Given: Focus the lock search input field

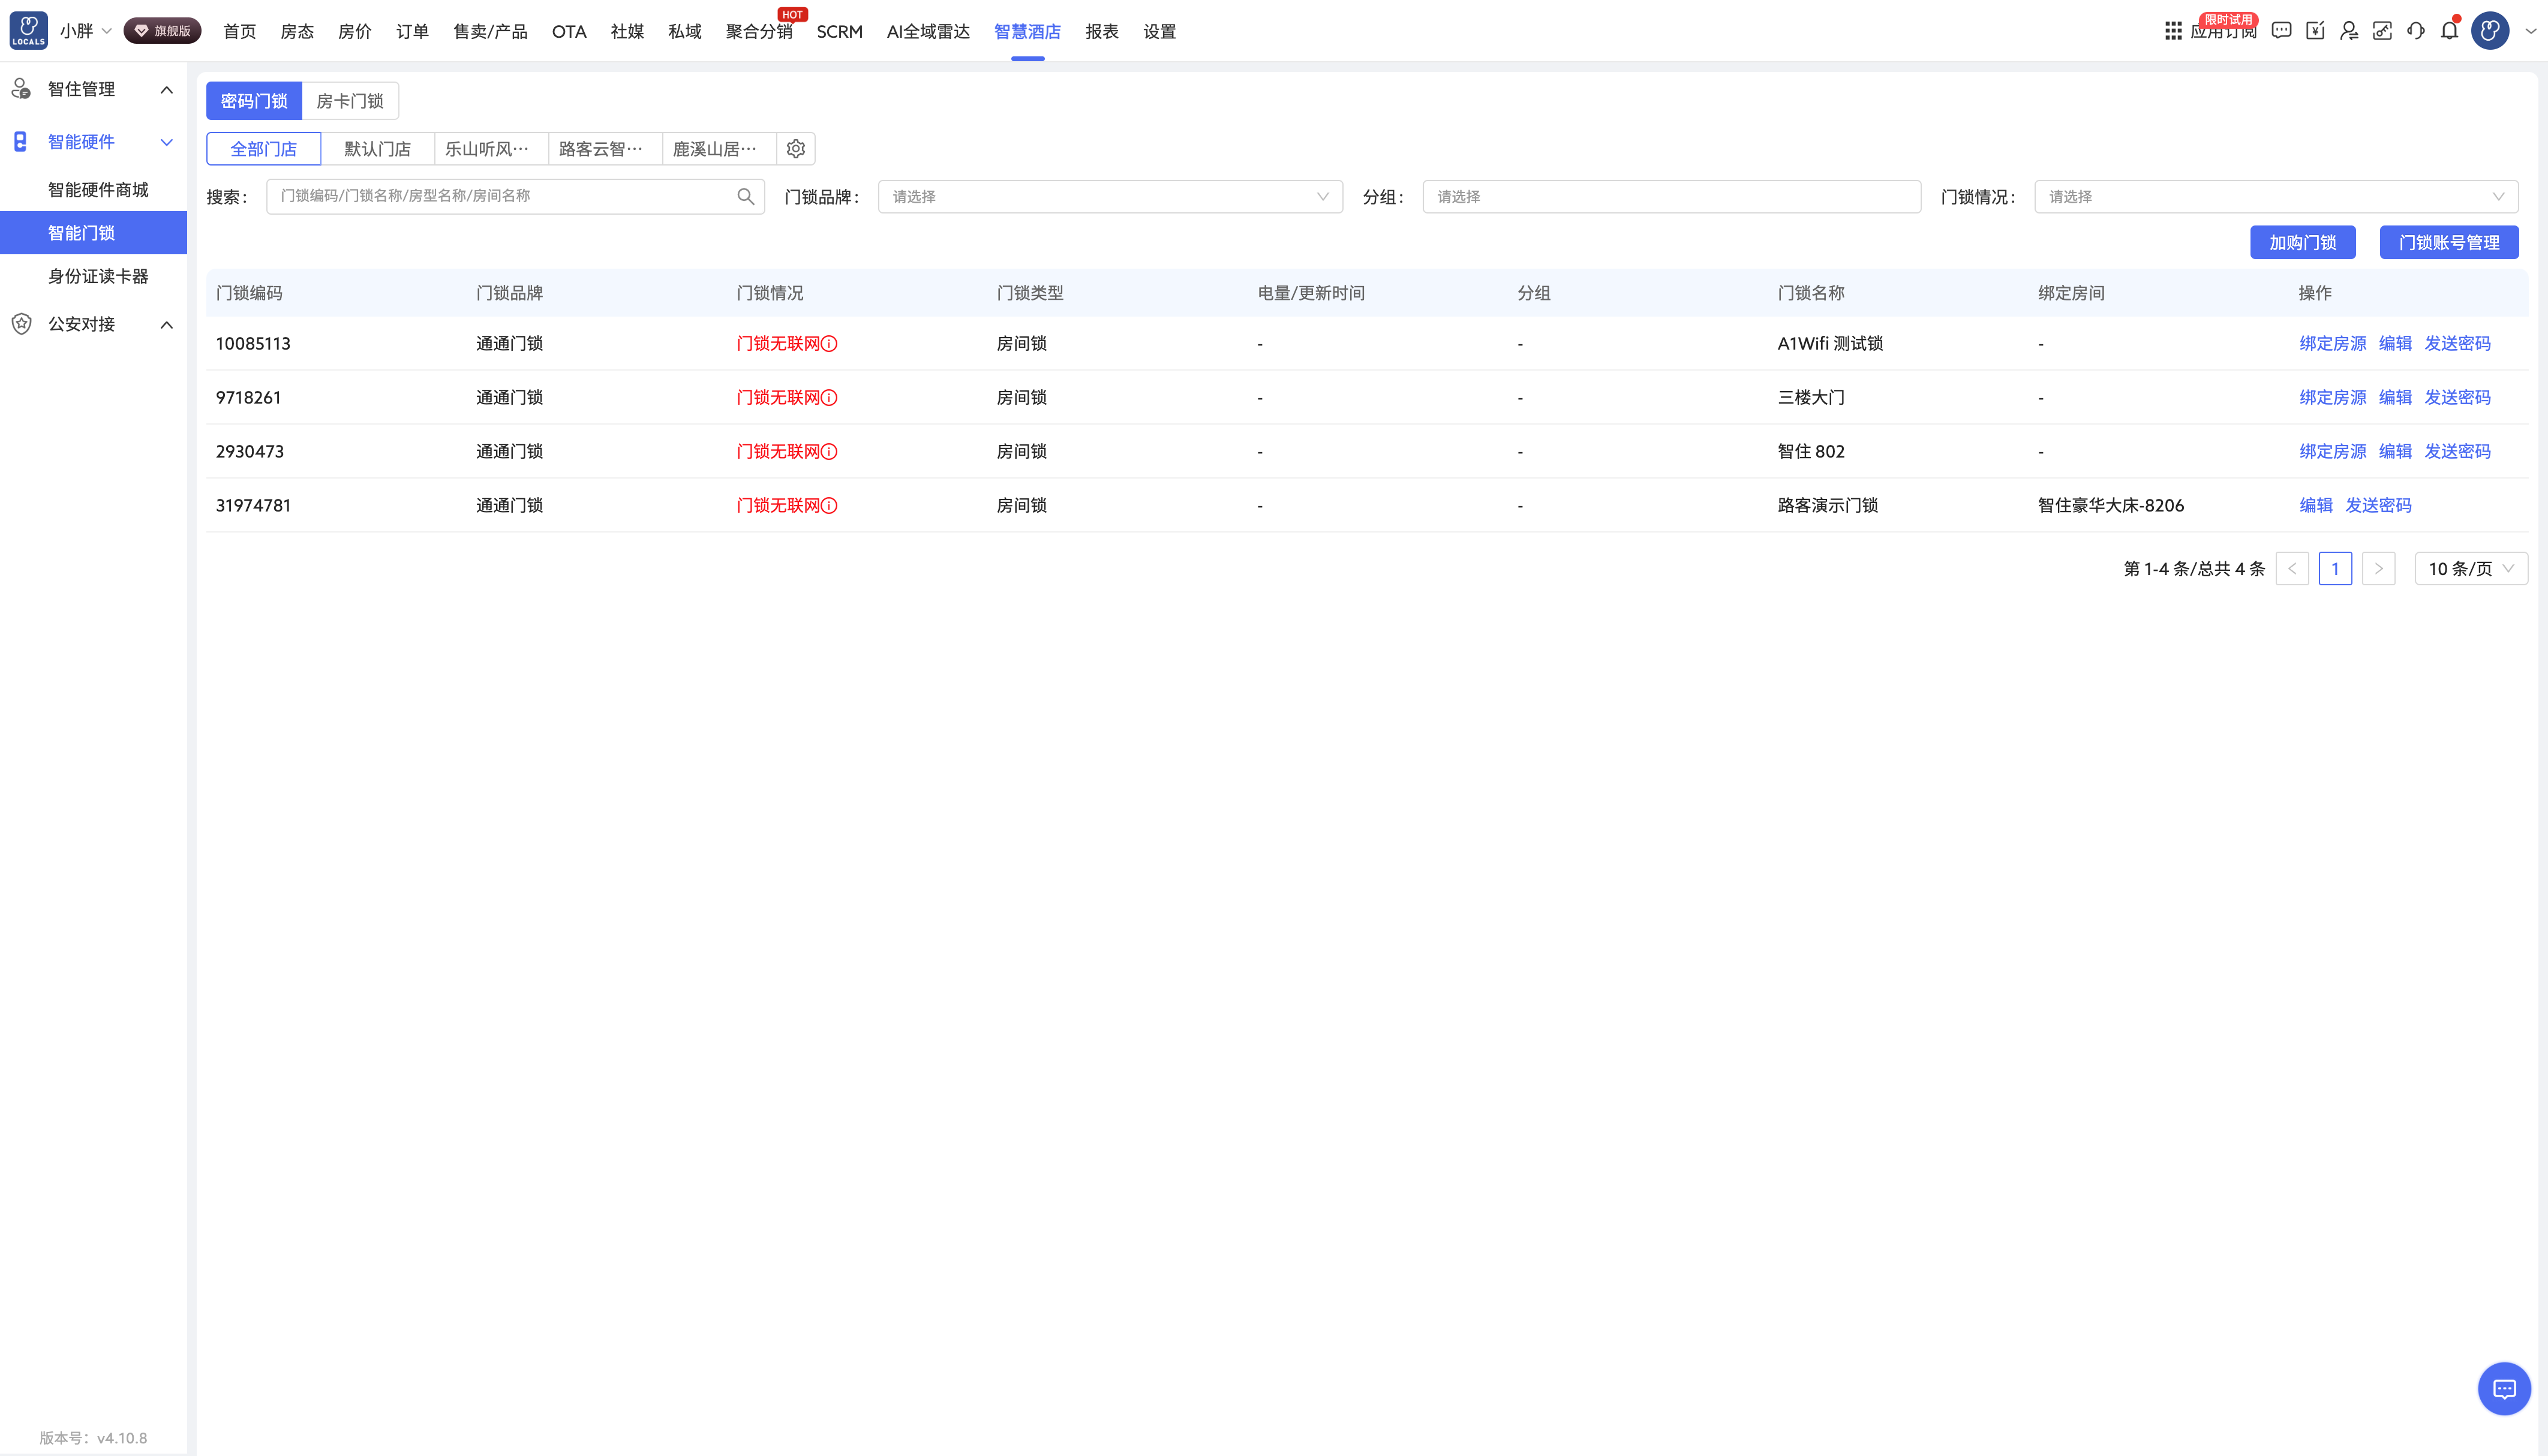Looking at the screenshot, I should tap(515, 197).
